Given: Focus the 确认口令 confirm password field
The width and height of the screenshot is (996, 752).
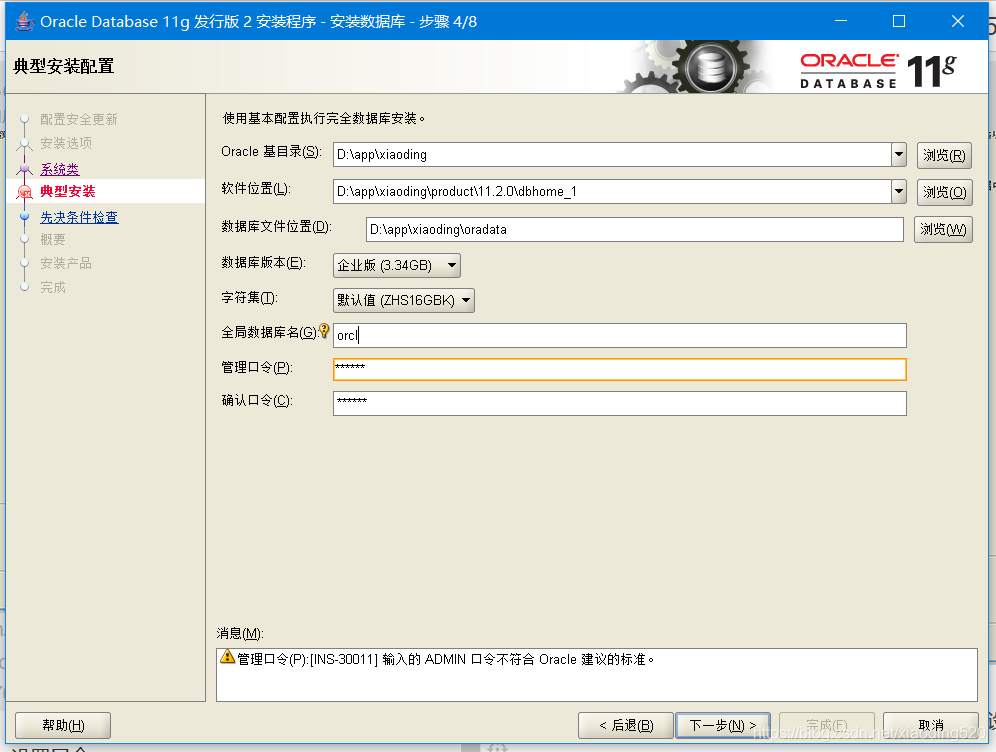Looking at the screenshot, I should [619, 403].
